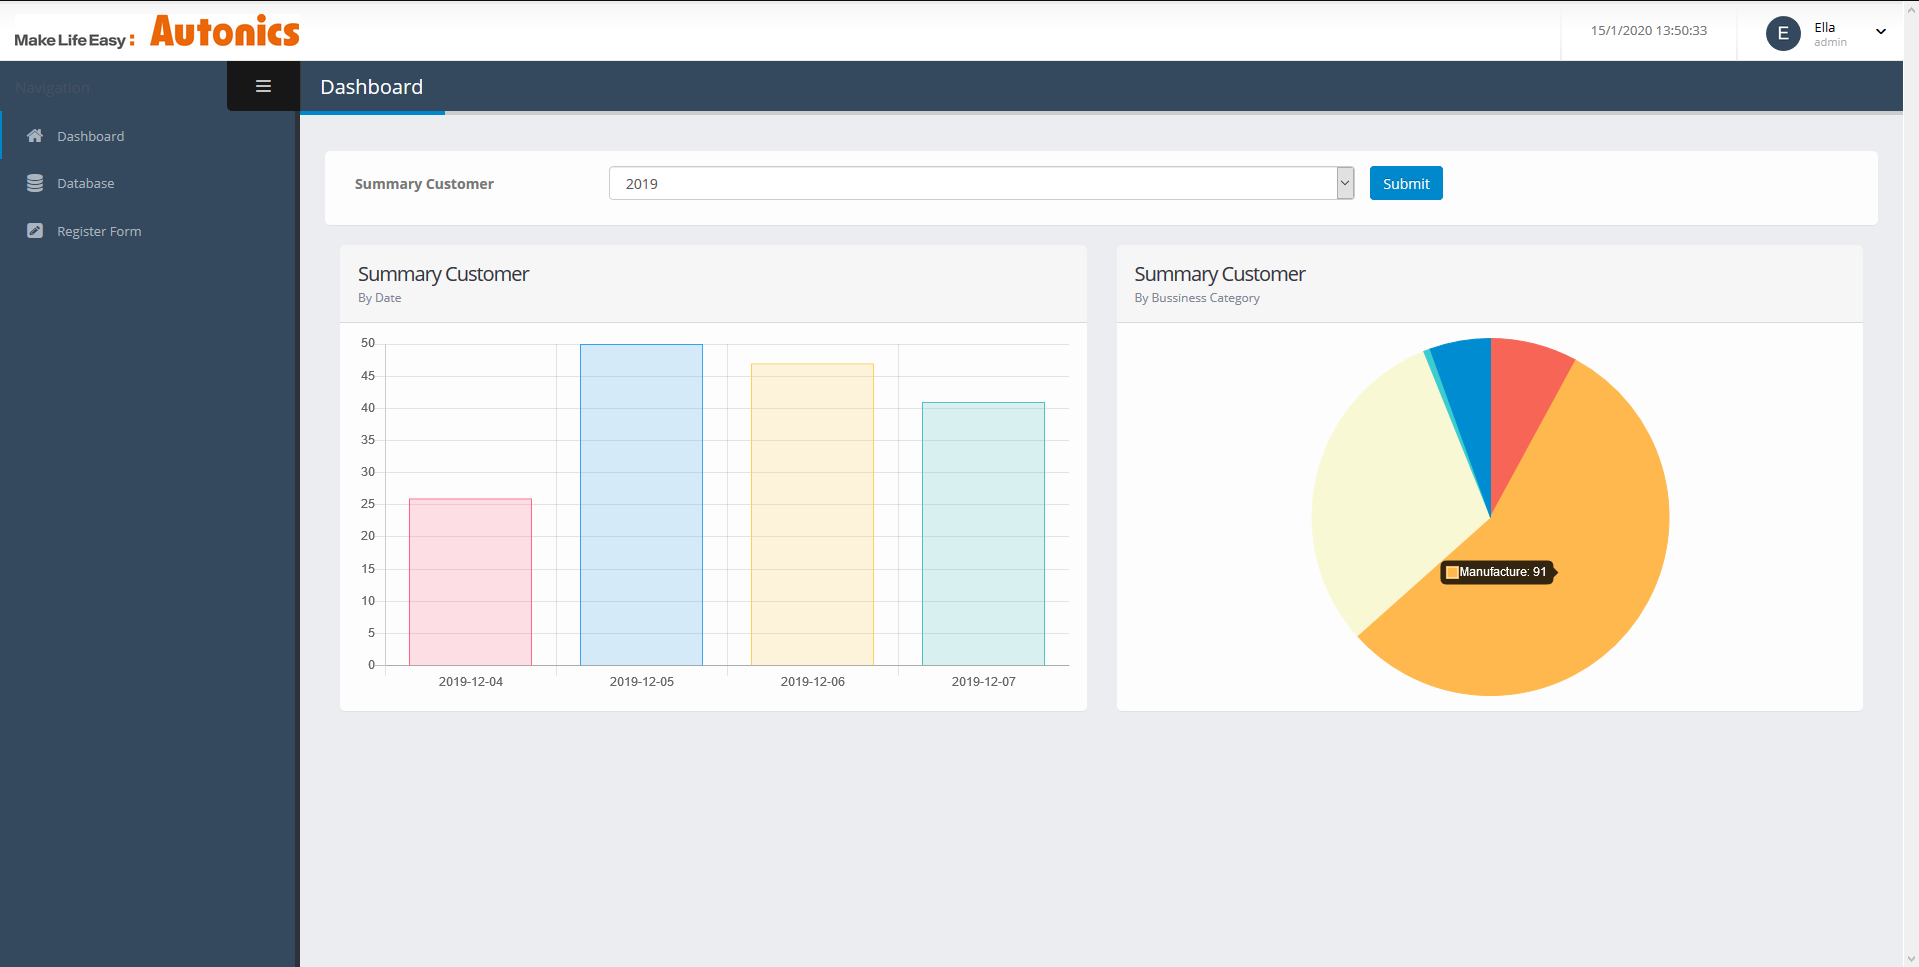
Task: Expand the Ella admin user dropdown
Action: point(1880,32)
